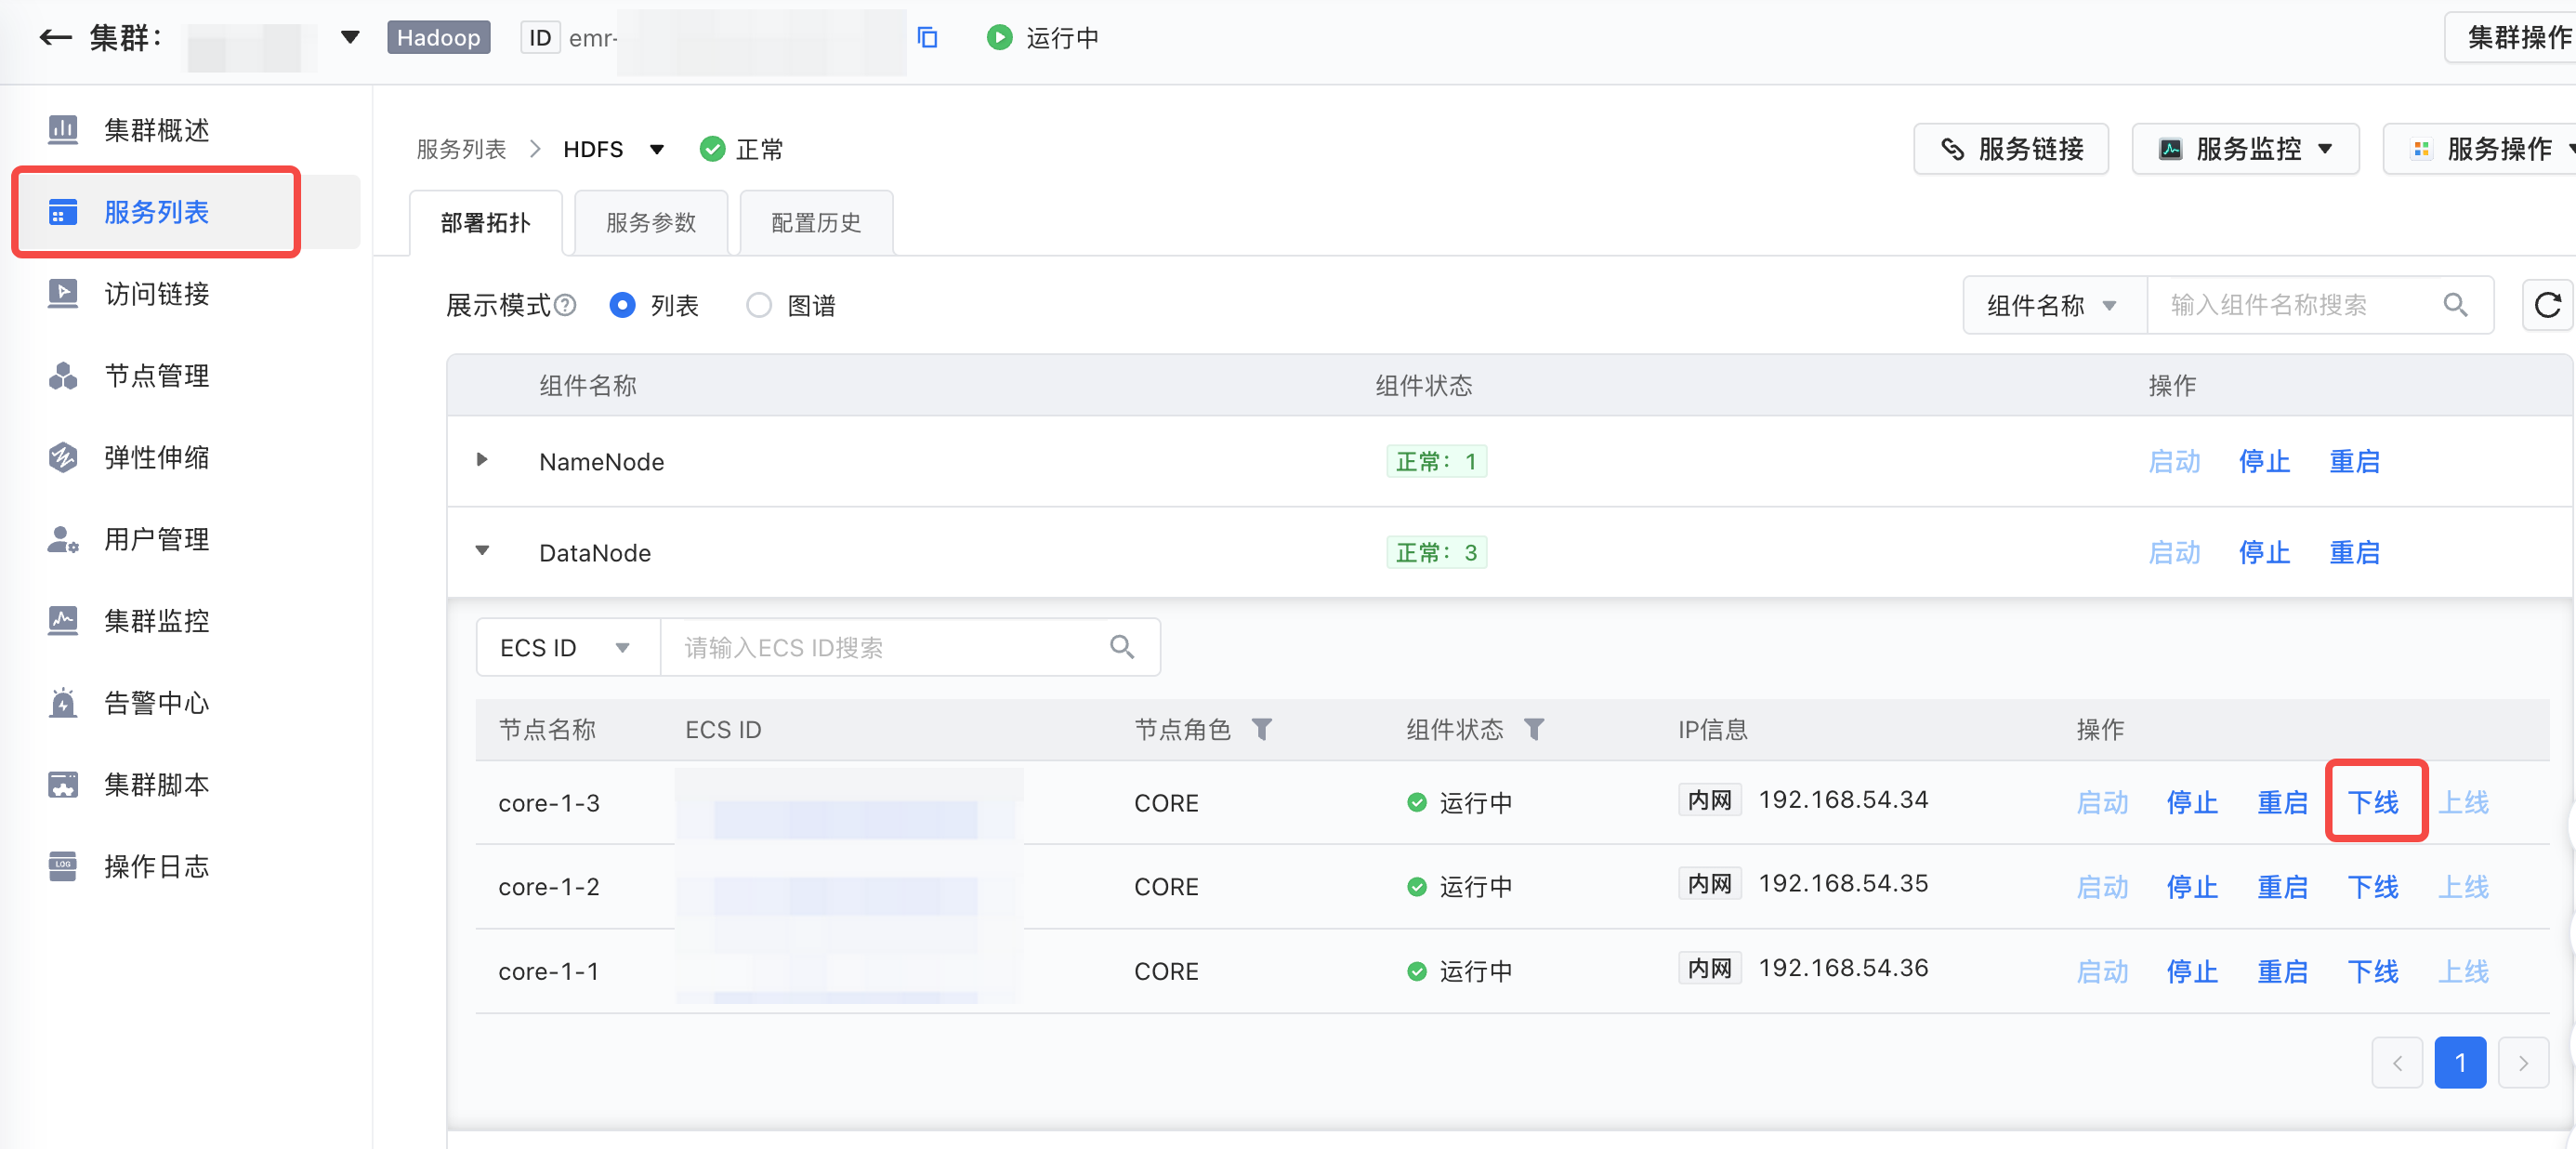Open 节点管理 in the sidebar
Viewport: 2576px width, 1149px height.
click(156, 376)
